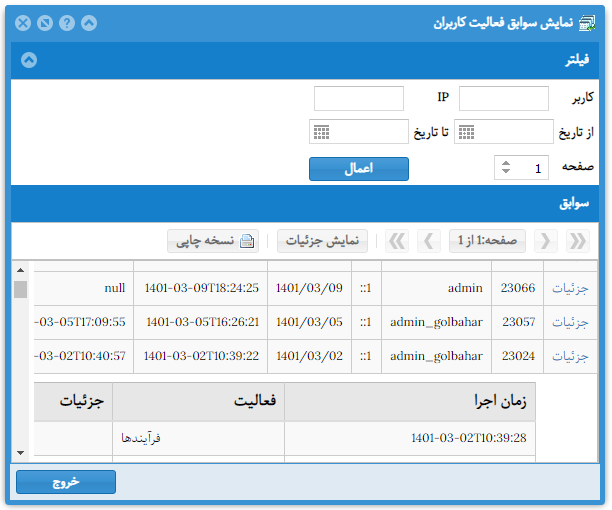Screen dimensions: 612x510
Task: Click admin_golbahar in row 23057
Action: pyautogui.click(x=436, y=322)
